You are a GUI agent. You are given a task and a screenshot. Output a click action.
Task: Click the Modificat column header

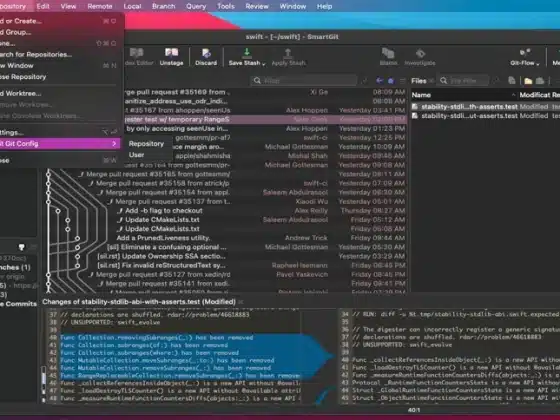coord(534,95)
